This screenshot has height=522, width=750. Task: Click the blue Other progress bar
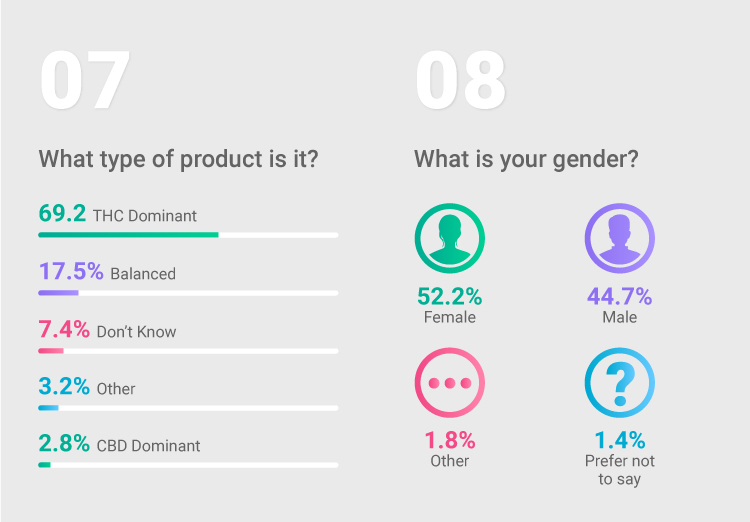[x=188, y=408]
